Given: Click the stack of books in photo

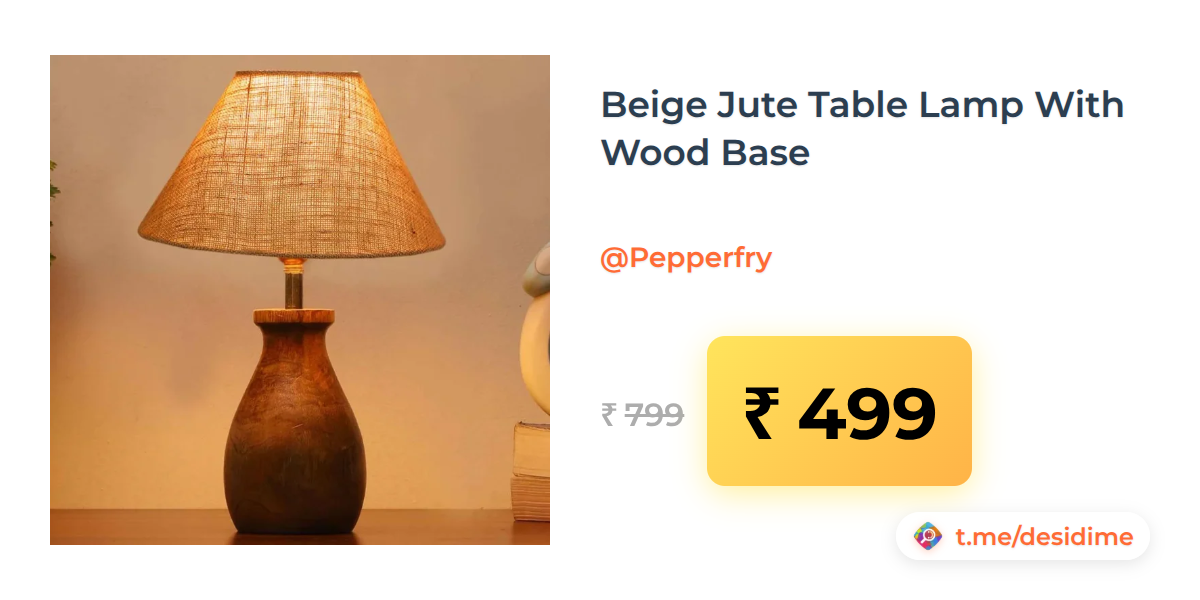Looking at the screenshot, I should 531,470.
